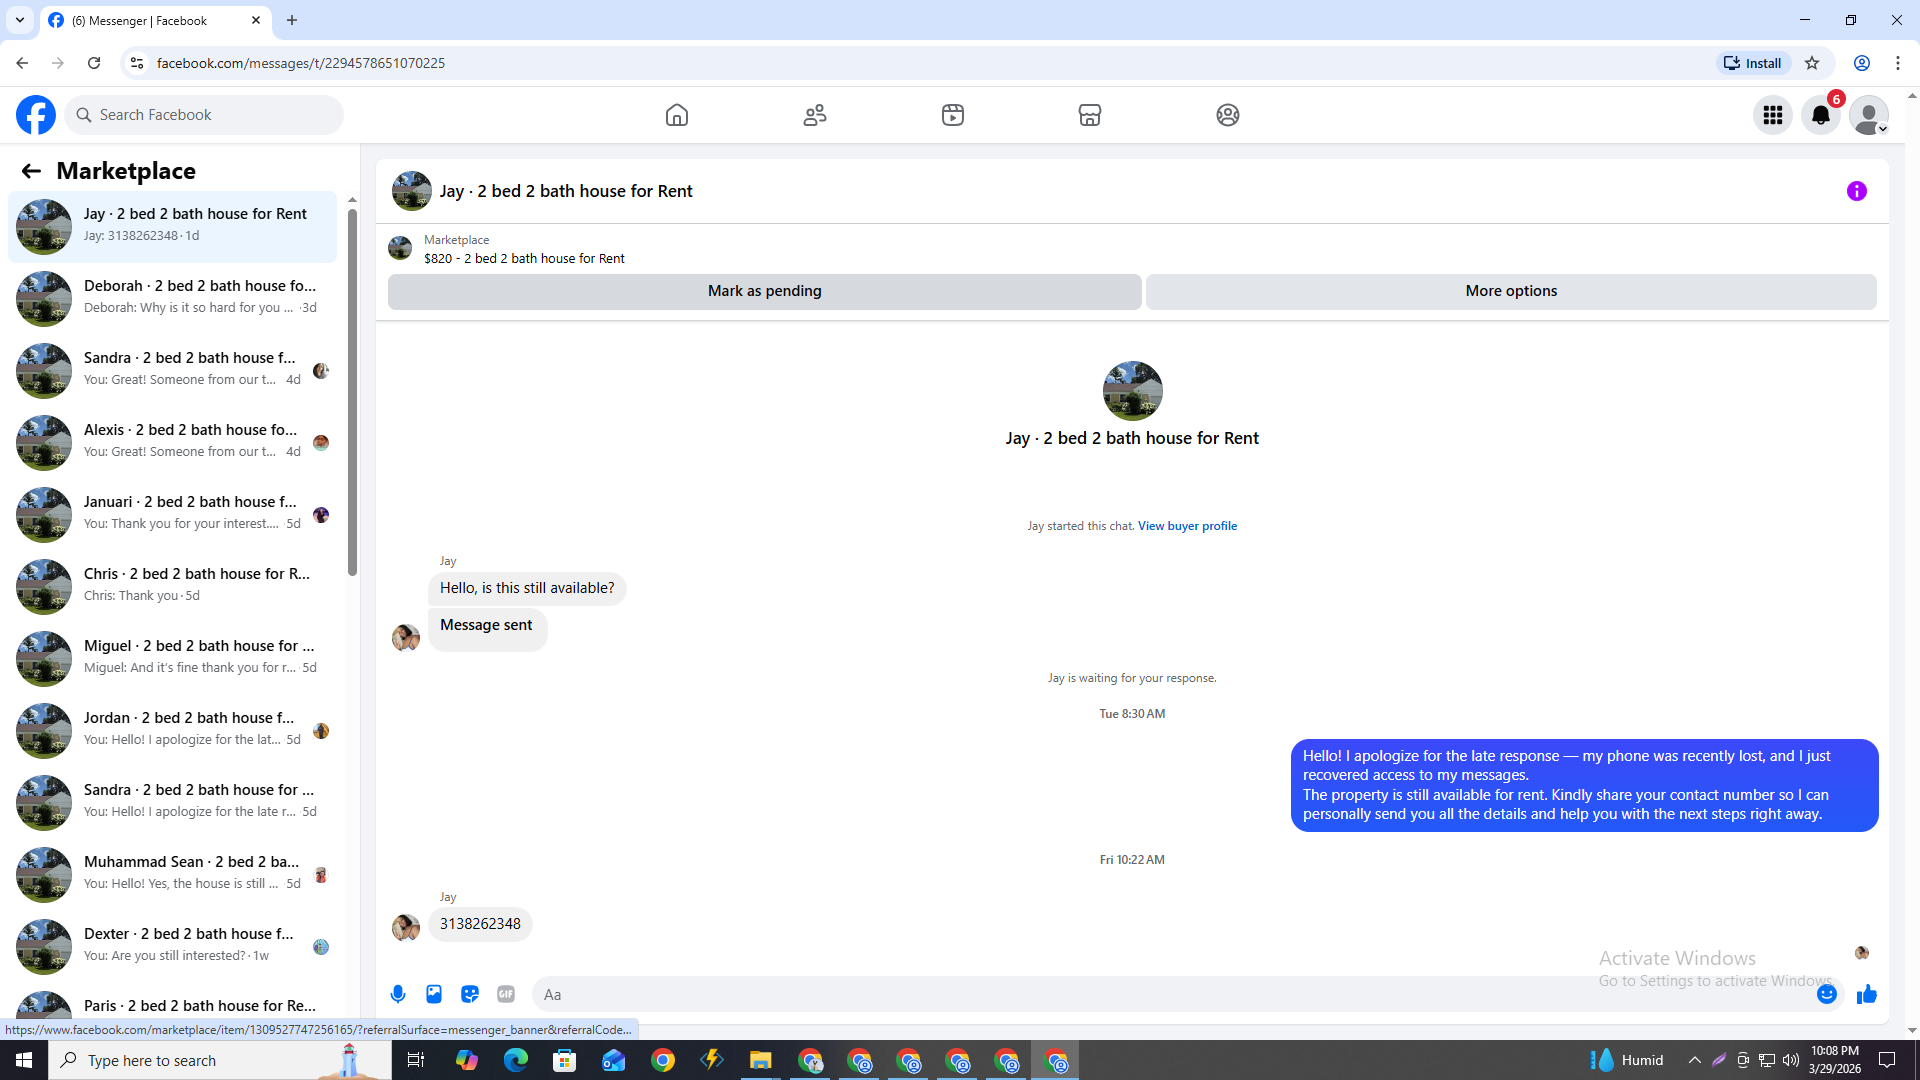
Task: Click the address bar URL
Action: pyautogui.click(x=301, y=63)
